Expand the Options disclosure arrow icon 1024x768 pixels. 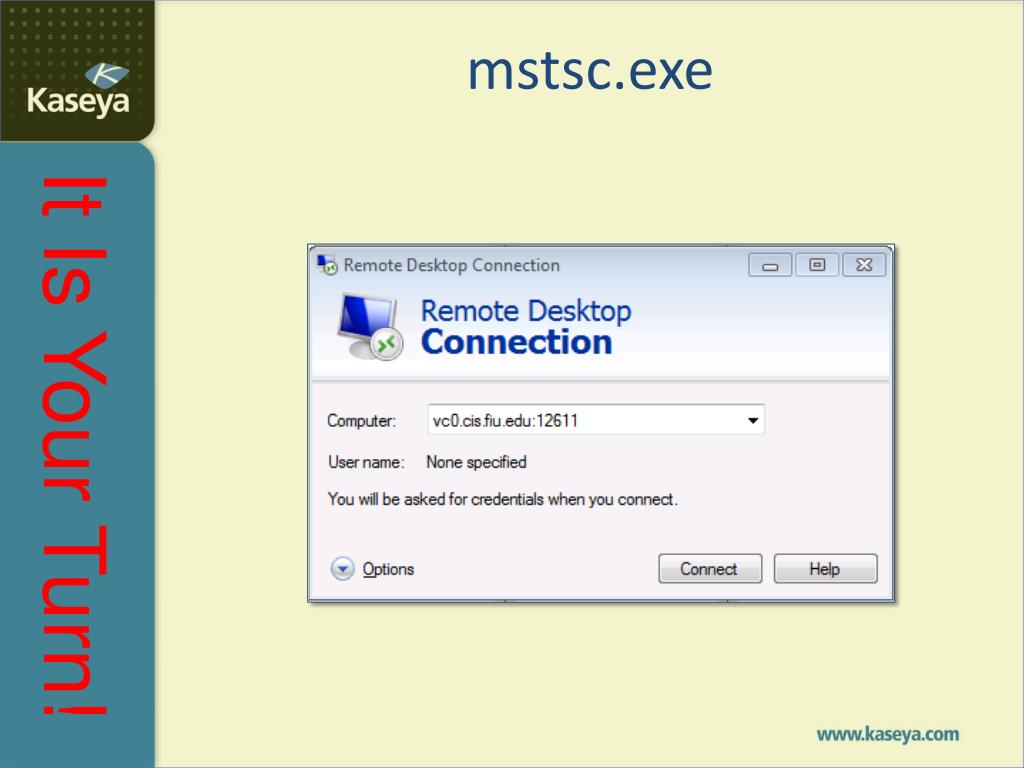(x=342, y=569)
